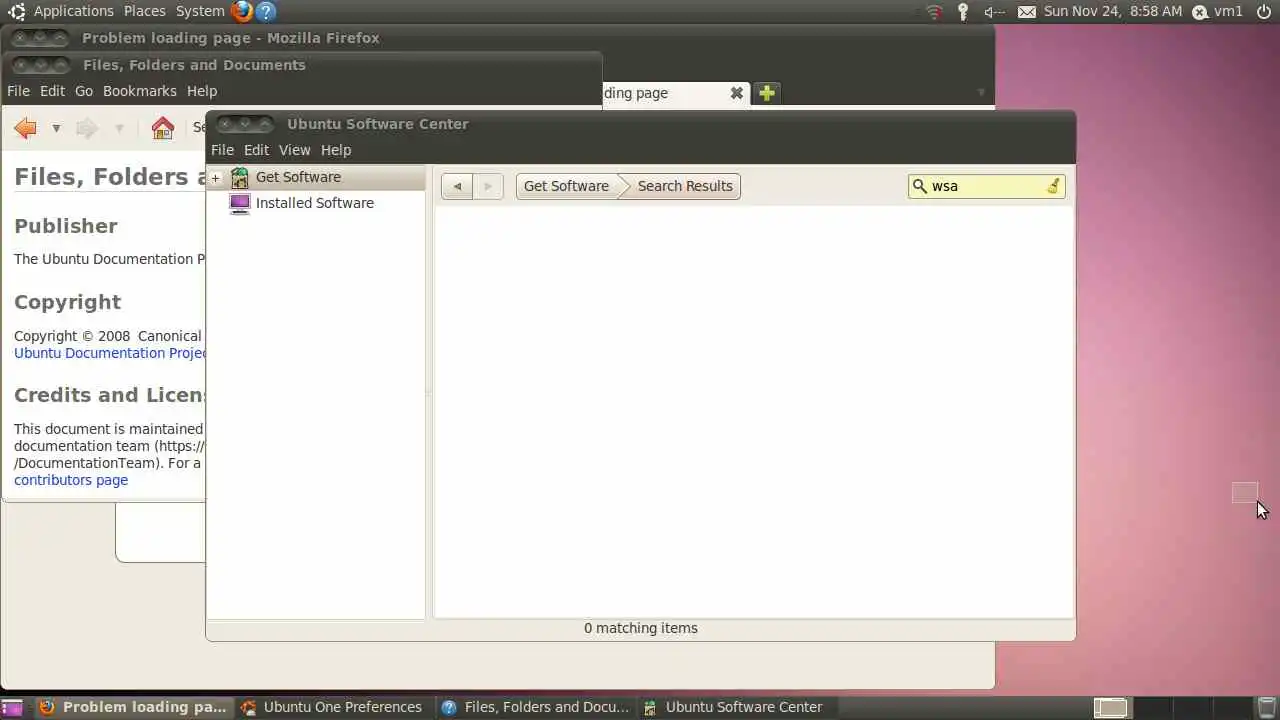Click the trash icon in bottom panel
1280x720 pixels.
point(1269,707)
